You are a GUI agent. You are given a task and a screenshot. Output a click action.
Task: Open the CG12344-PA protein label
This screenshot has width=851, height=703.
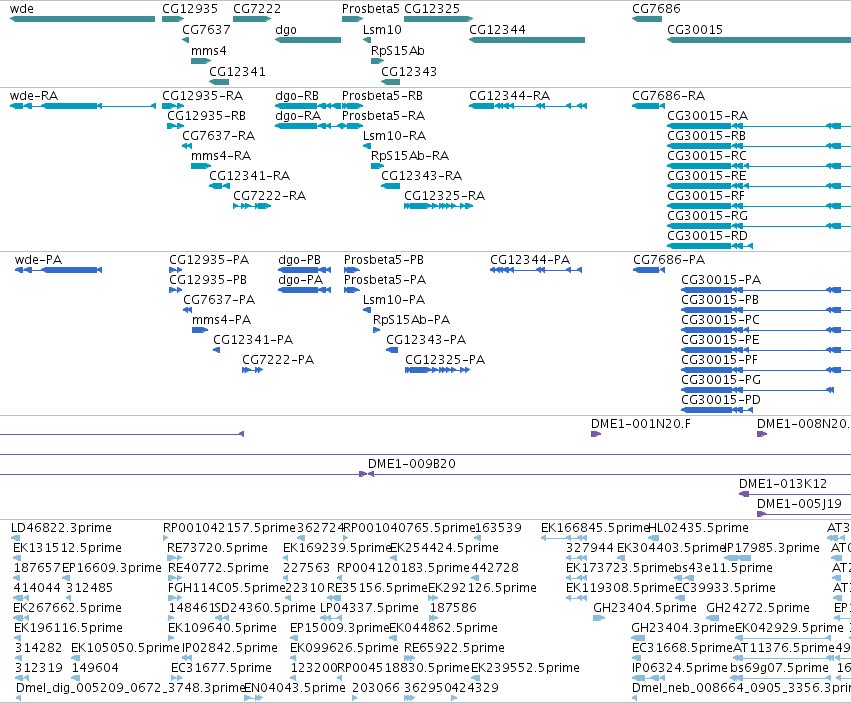tap(530, 260)
